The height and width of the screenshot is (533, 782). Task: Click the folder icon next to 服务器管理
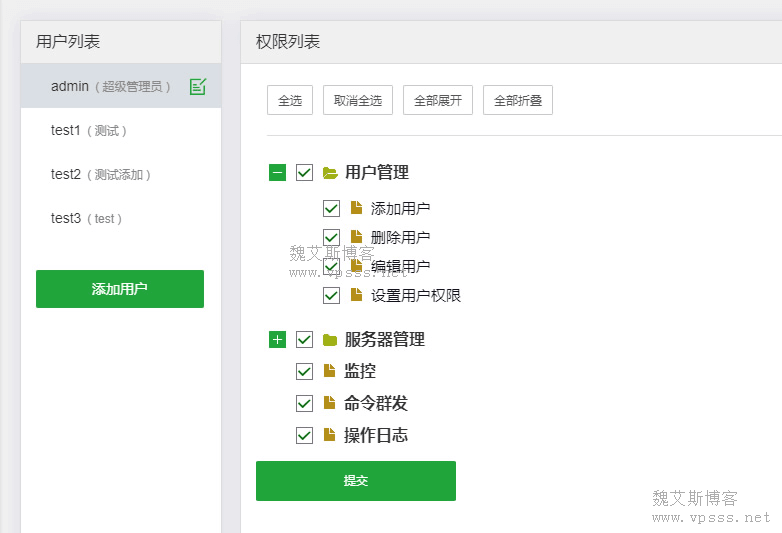330,340
